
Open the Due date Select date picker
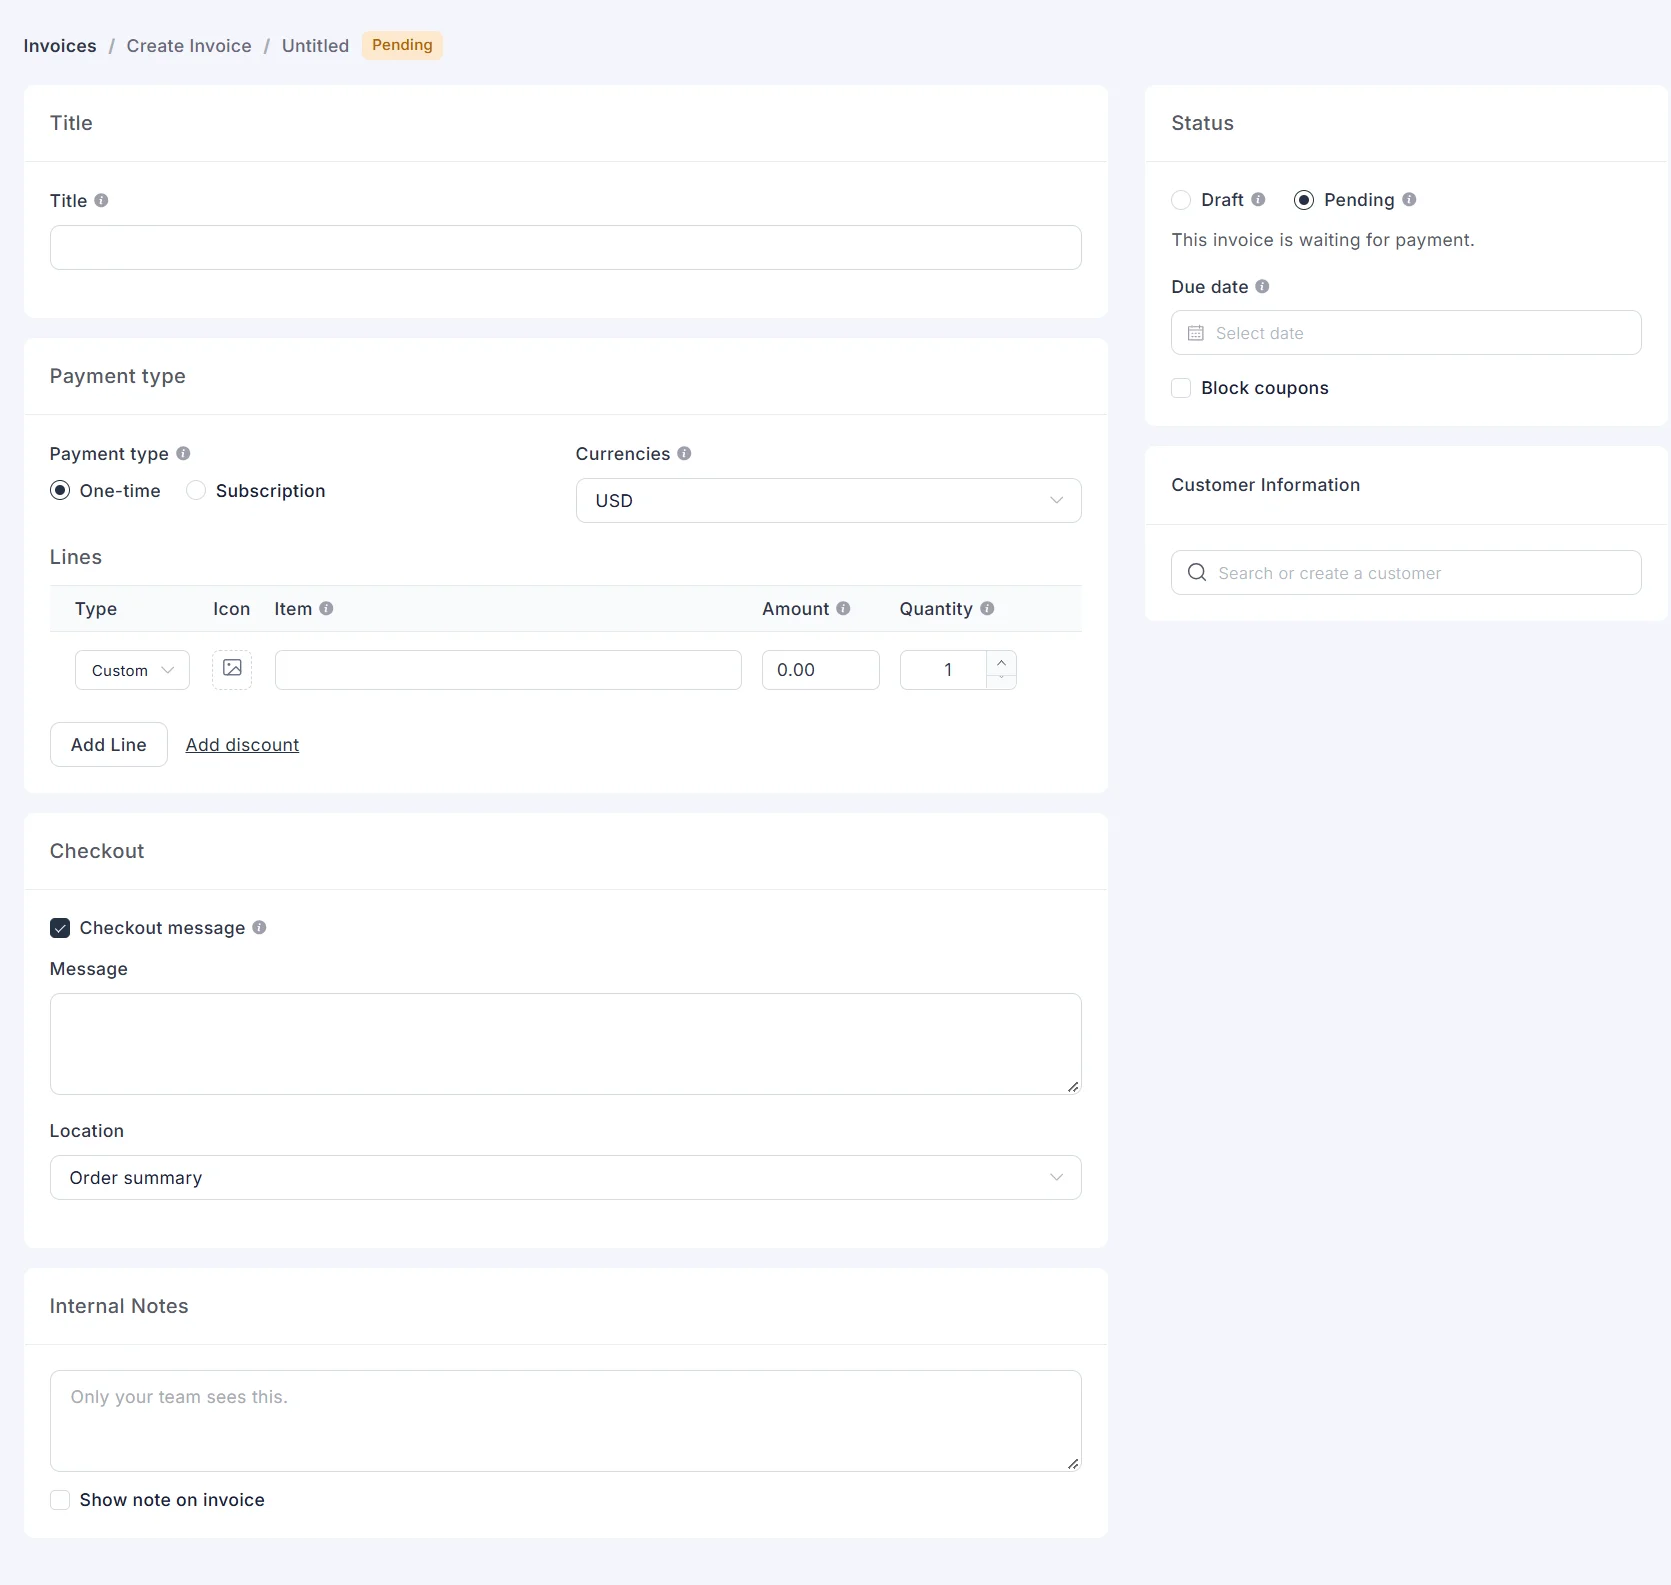pyautogui.click(x=1406, y=333)
